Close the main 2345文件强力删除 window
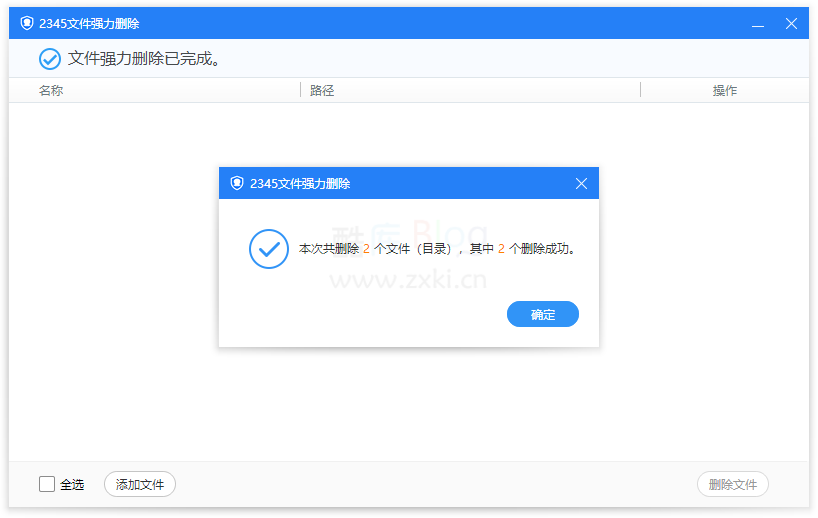This screenshot has width=818, height=518. [791, 23]
